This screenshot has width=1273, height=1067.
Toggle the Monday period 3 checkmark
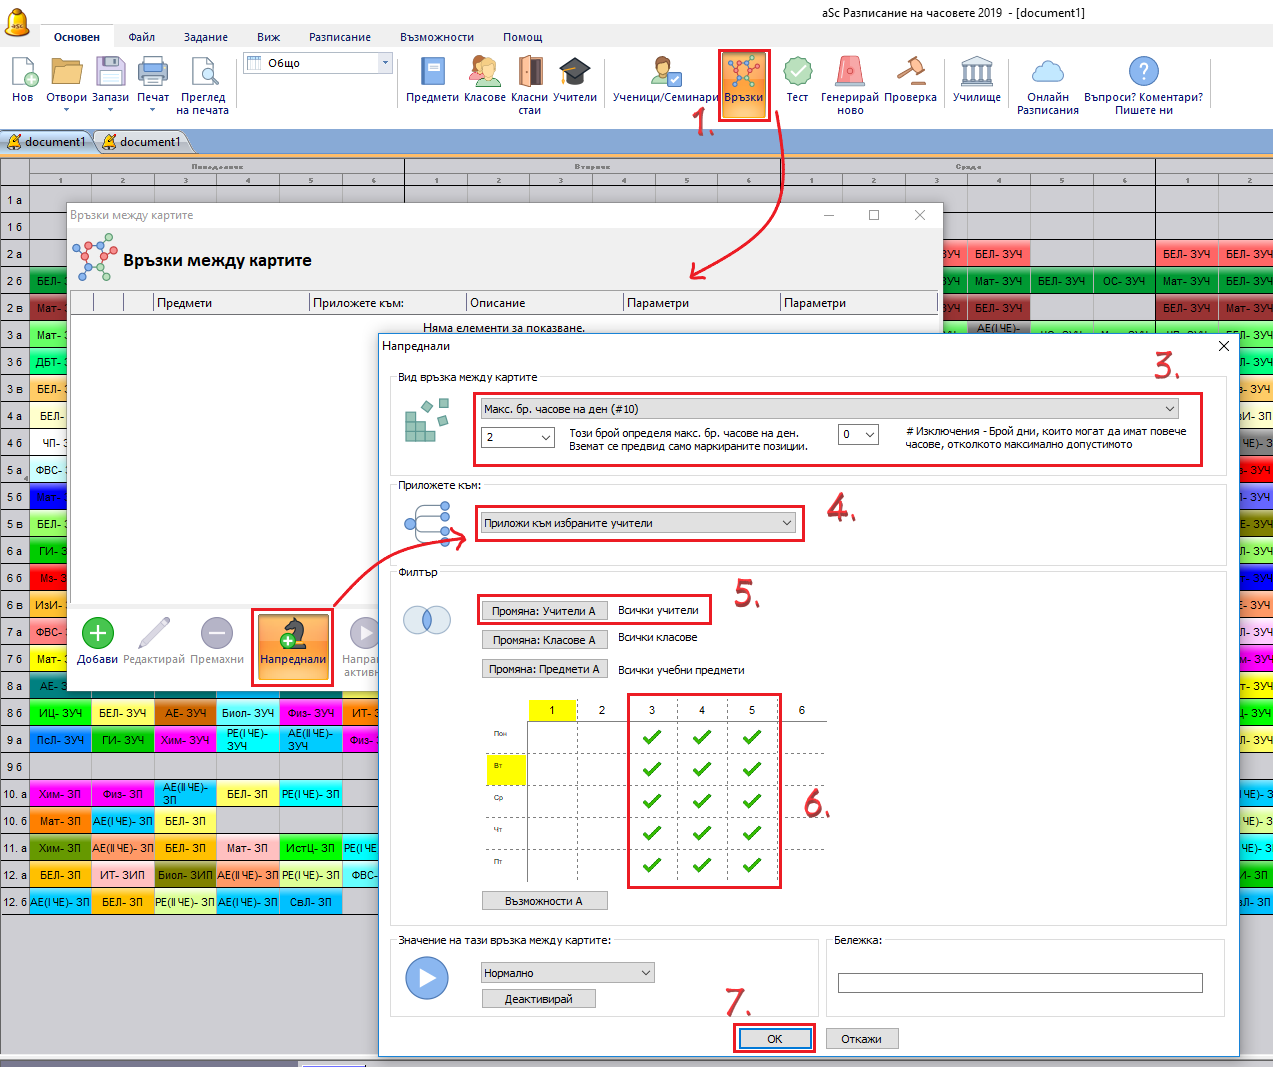[x=652, y=737]
